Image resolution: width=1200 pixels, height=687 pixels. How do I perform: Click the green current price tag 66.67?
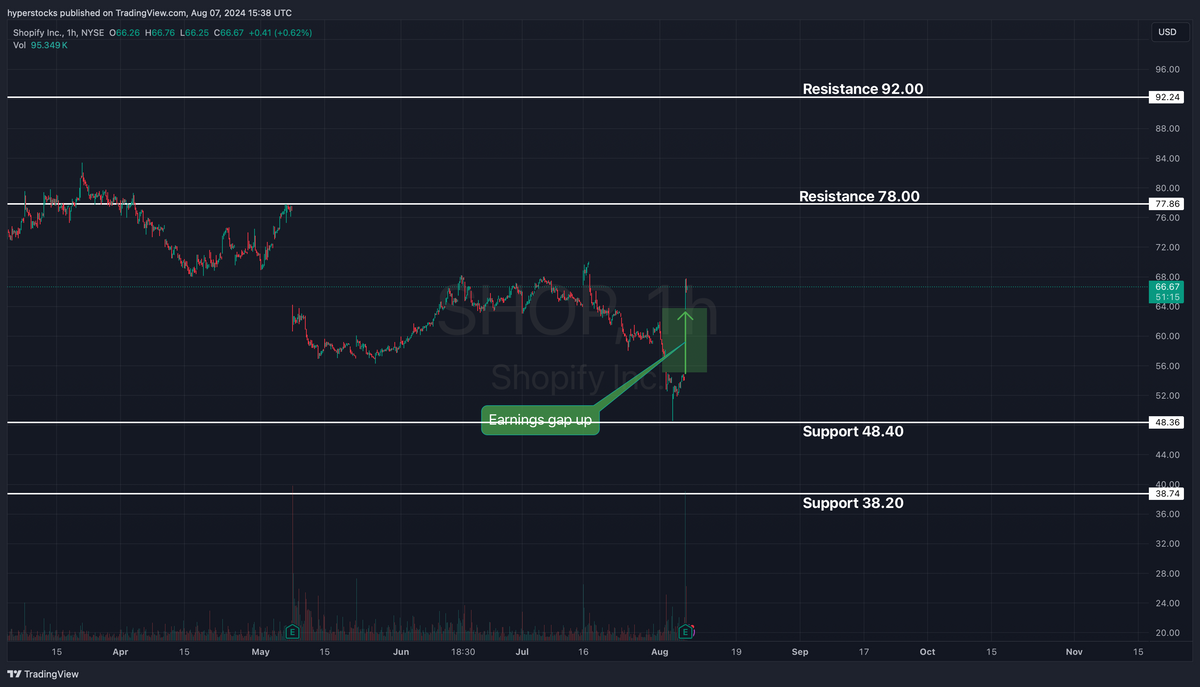[x=1166, y=286]
